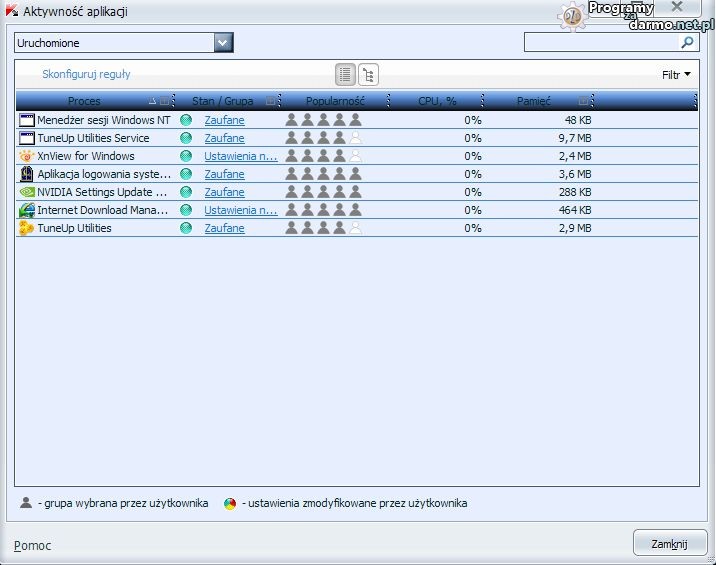716x565 pixels.
Task: Click the Proces column options icon
Action: click(165, 101)
